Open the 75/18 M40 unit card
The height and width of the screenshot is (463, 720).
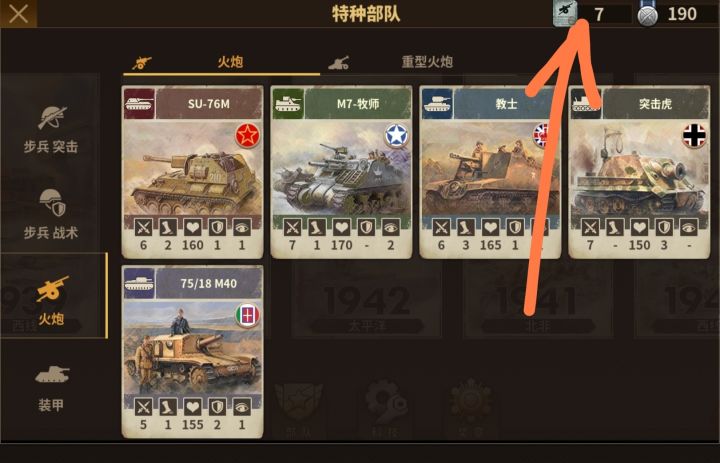[192, 351]
